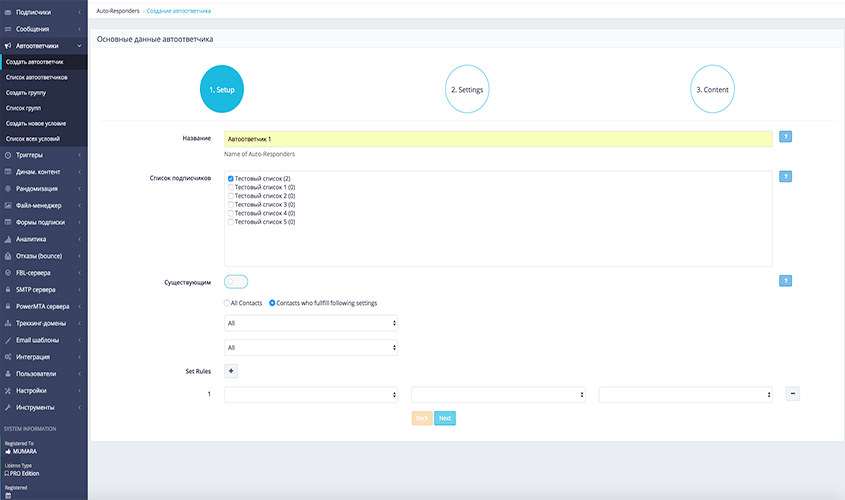Uncheck Тестовый список (2) checkbox

[x=231, y=178]
